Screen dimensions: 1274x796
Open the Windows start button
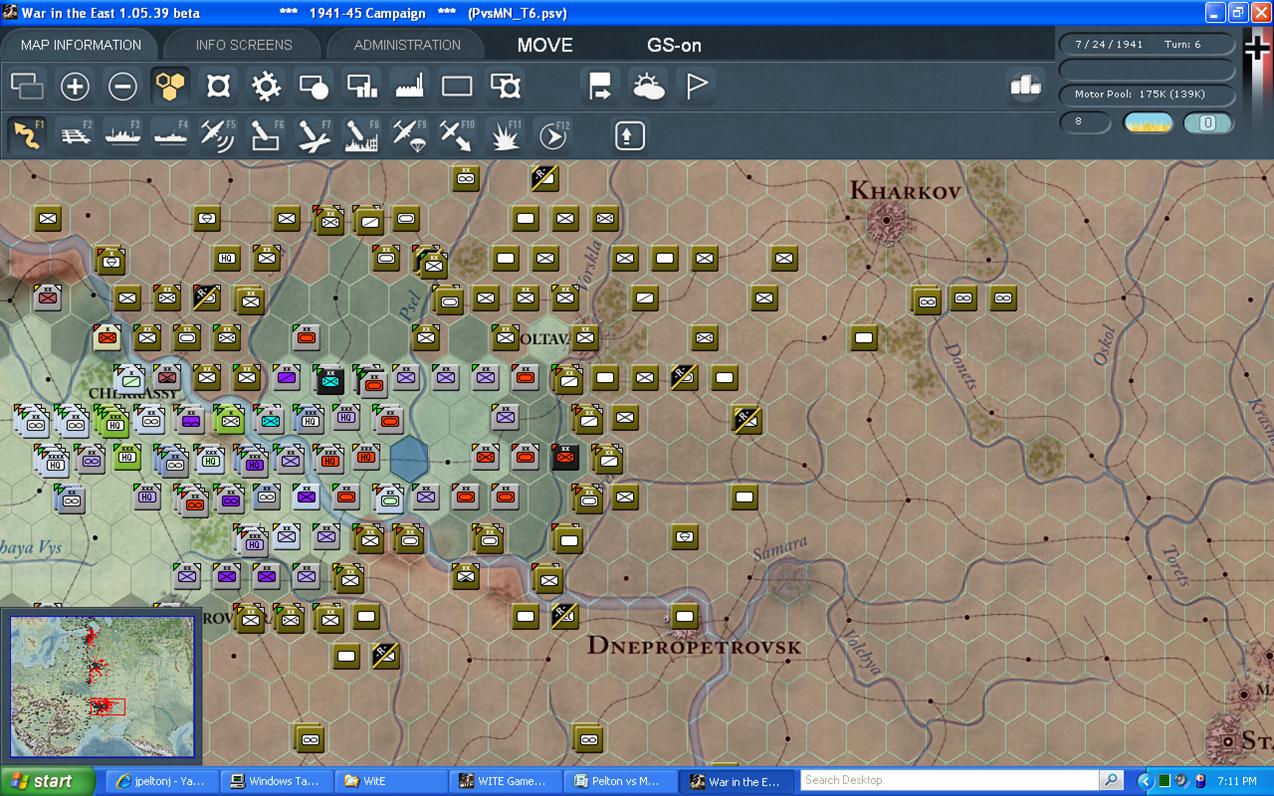(x=45, y=782)
